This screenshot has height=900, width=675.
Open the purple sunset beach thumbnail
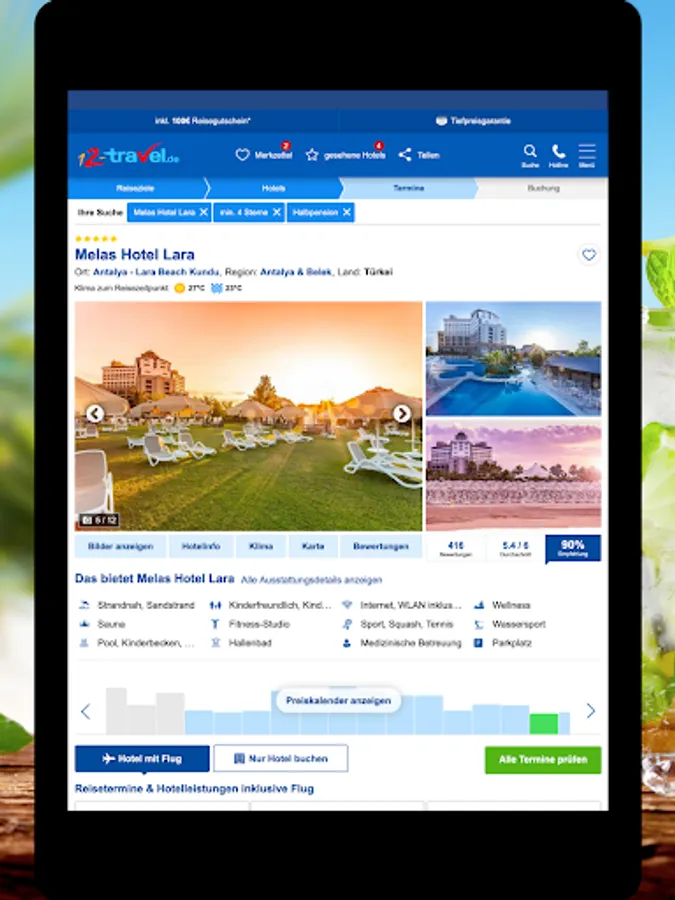click(513, 474)
